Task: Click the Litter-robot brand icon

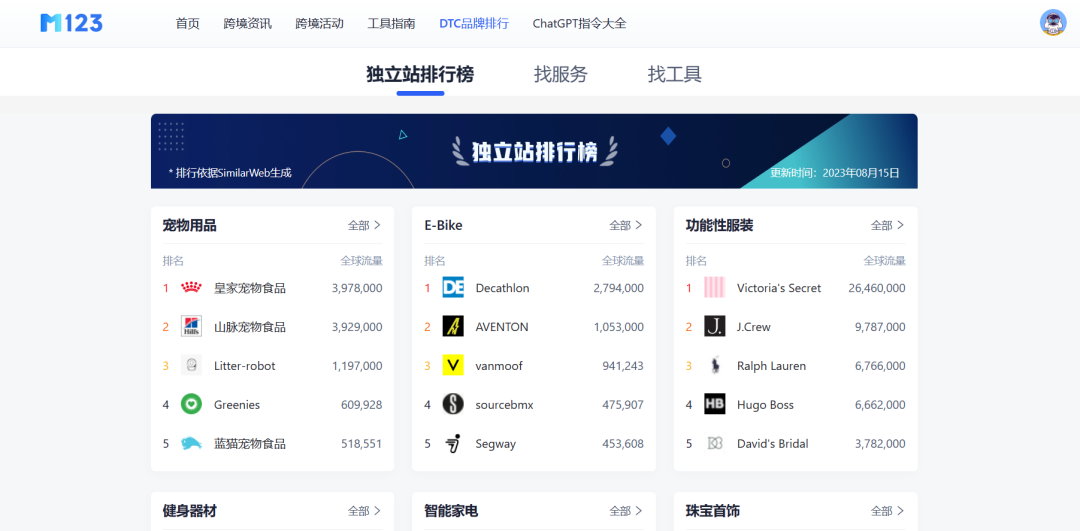Action: pos(191,366)
